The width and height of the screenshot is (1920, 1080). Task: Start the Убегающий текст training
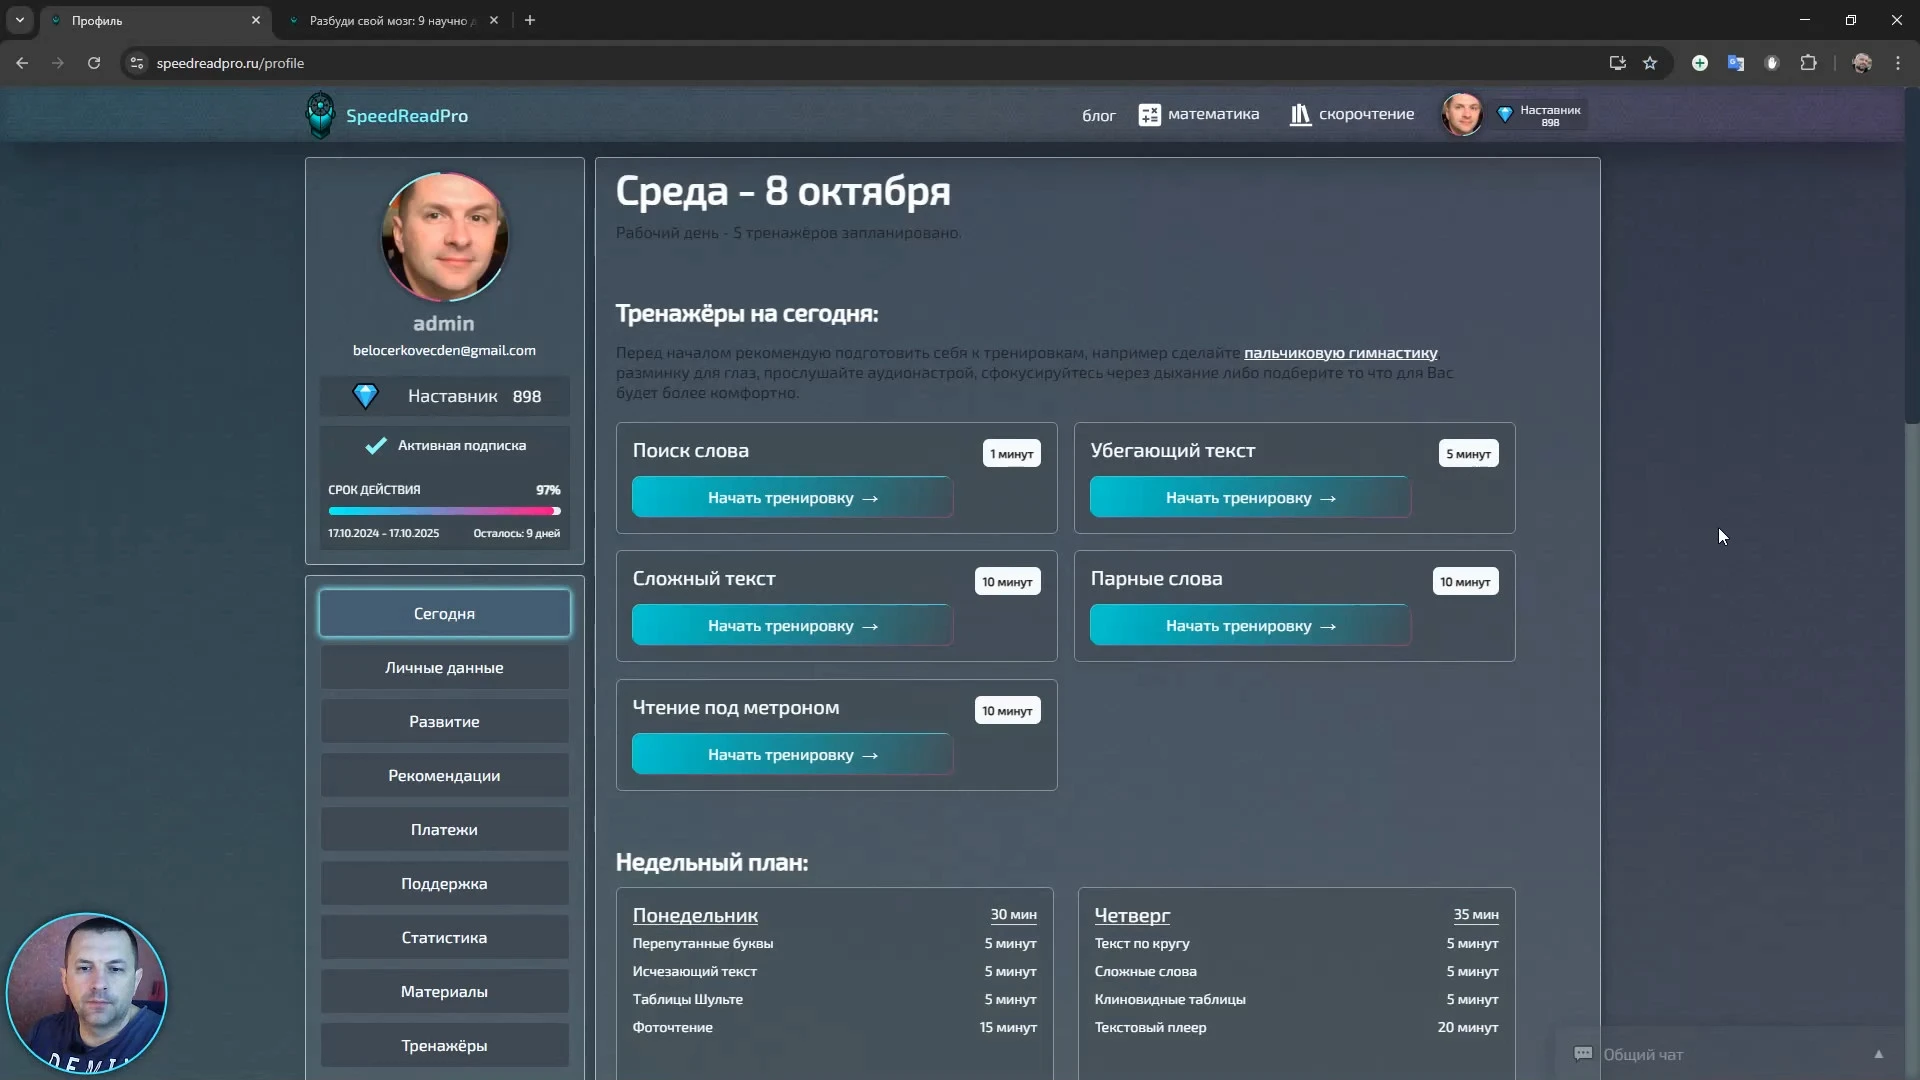(1250, 497)
